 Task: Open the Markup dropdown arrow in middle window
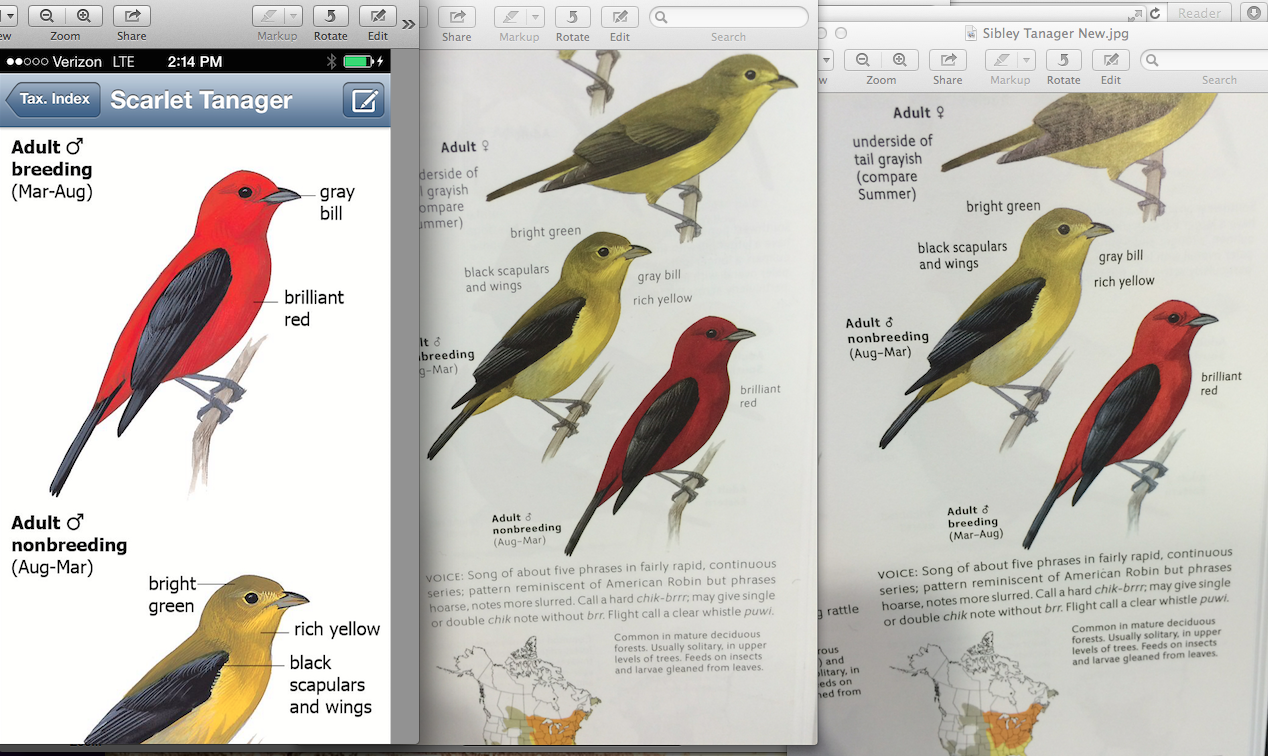tap(534, 17)
